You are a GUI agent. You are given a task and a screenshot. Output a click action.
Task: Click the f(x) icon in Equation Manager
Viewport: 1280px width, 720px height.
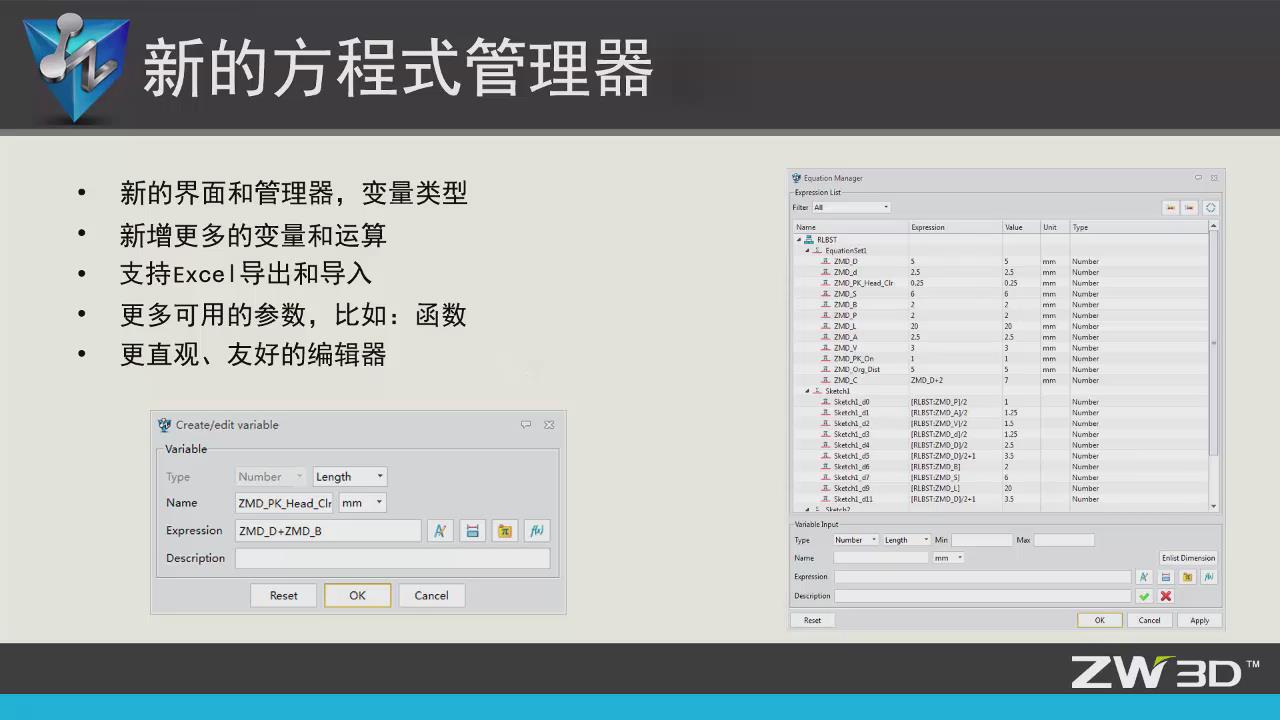coord(1209,577)
